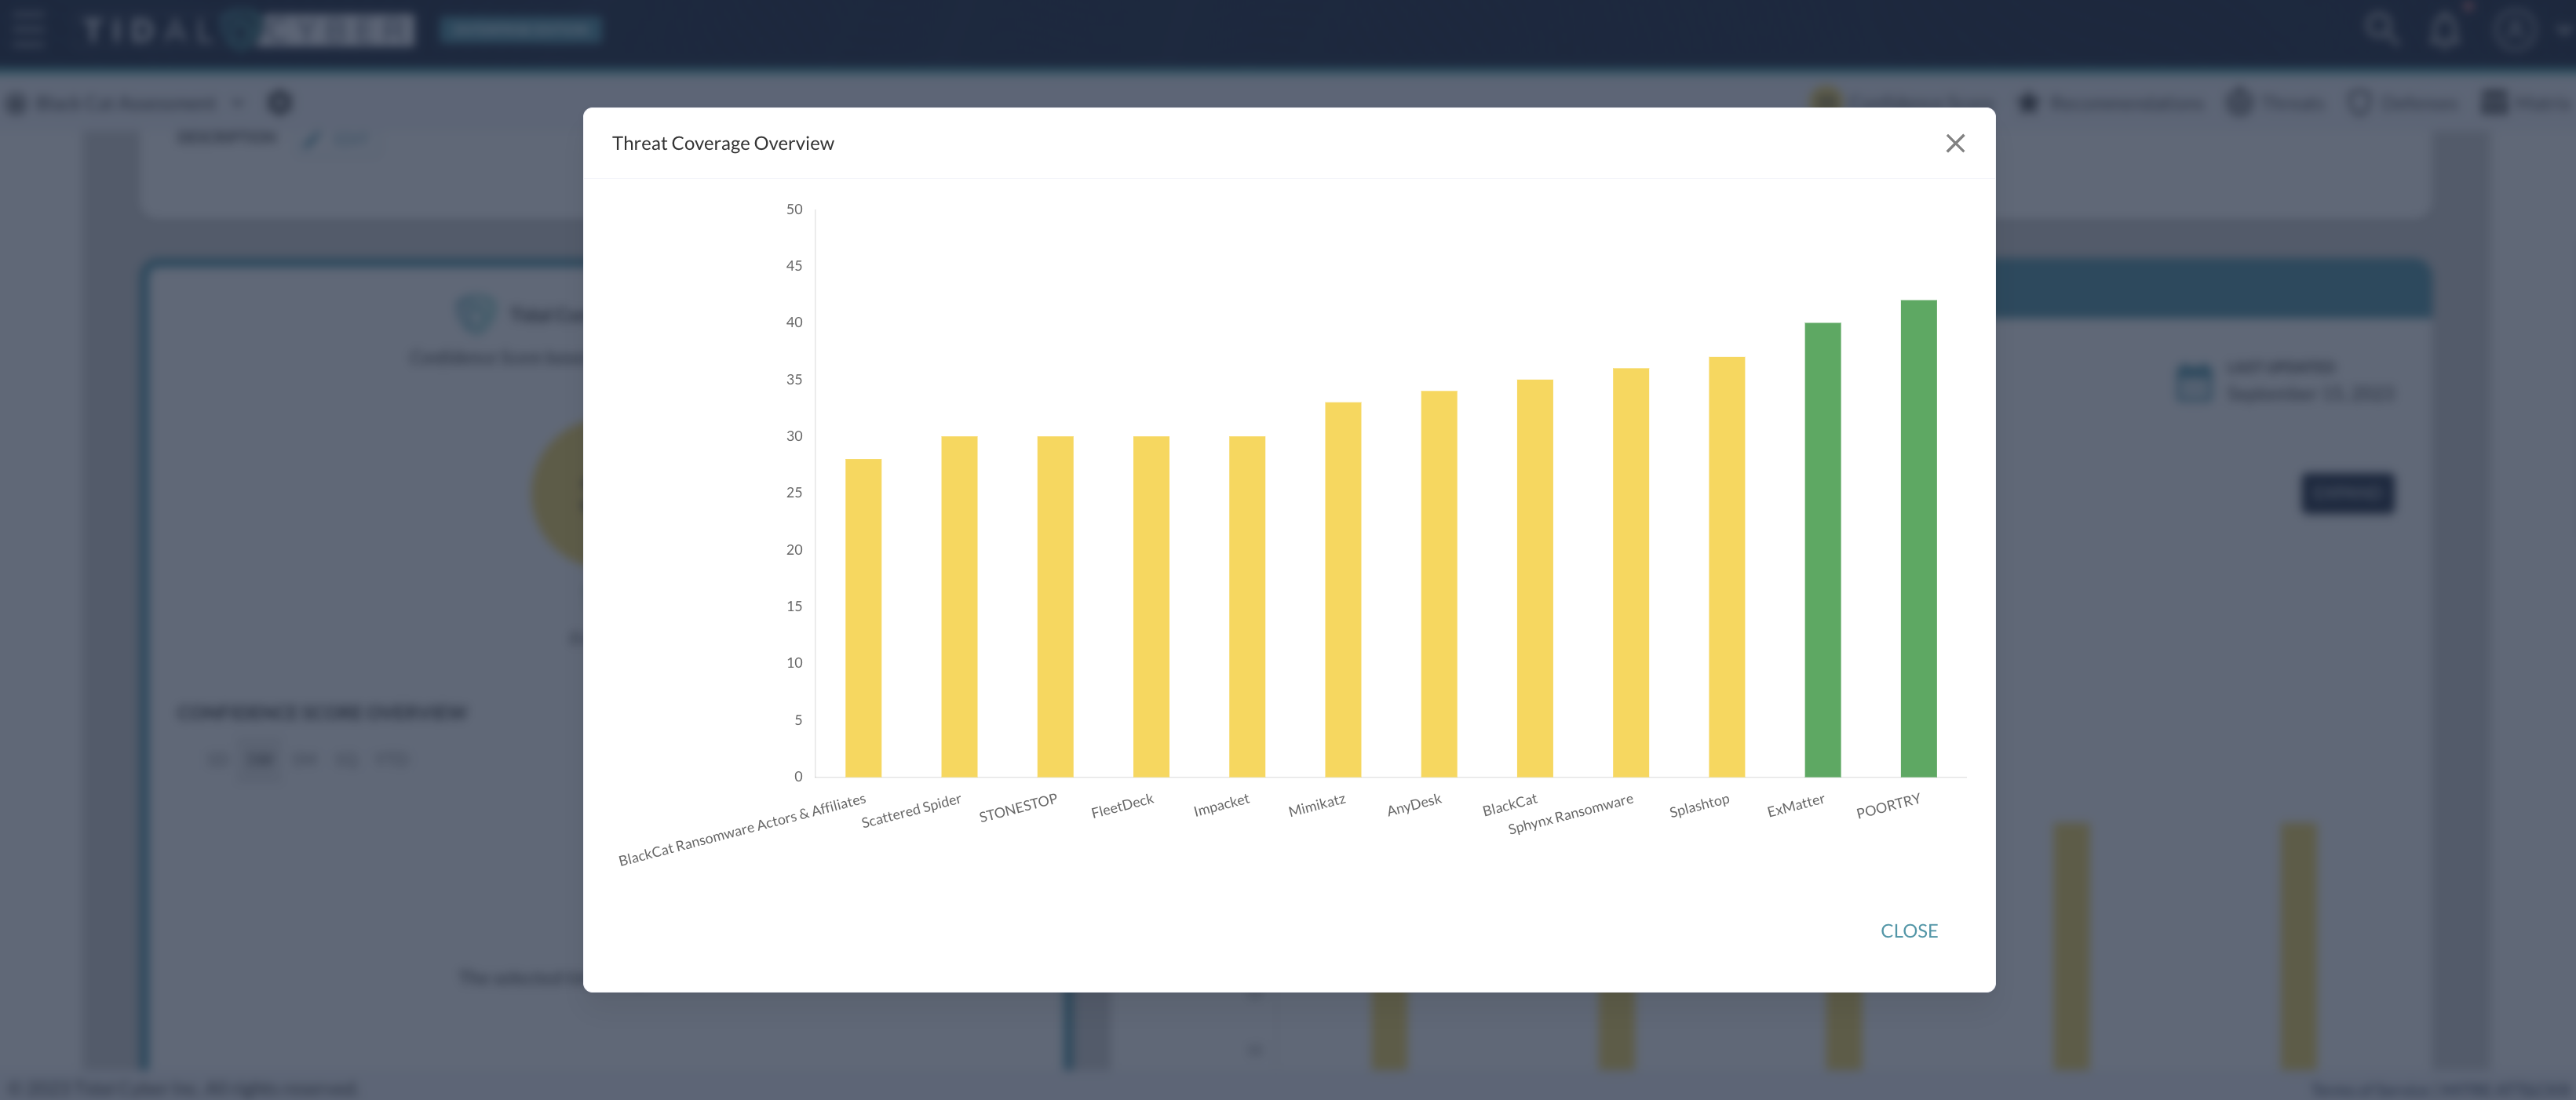The height and width of the screenshot is (1100, 2576).
Task: Select the Scattered Spider bar
Action: [x=958, y=607]
